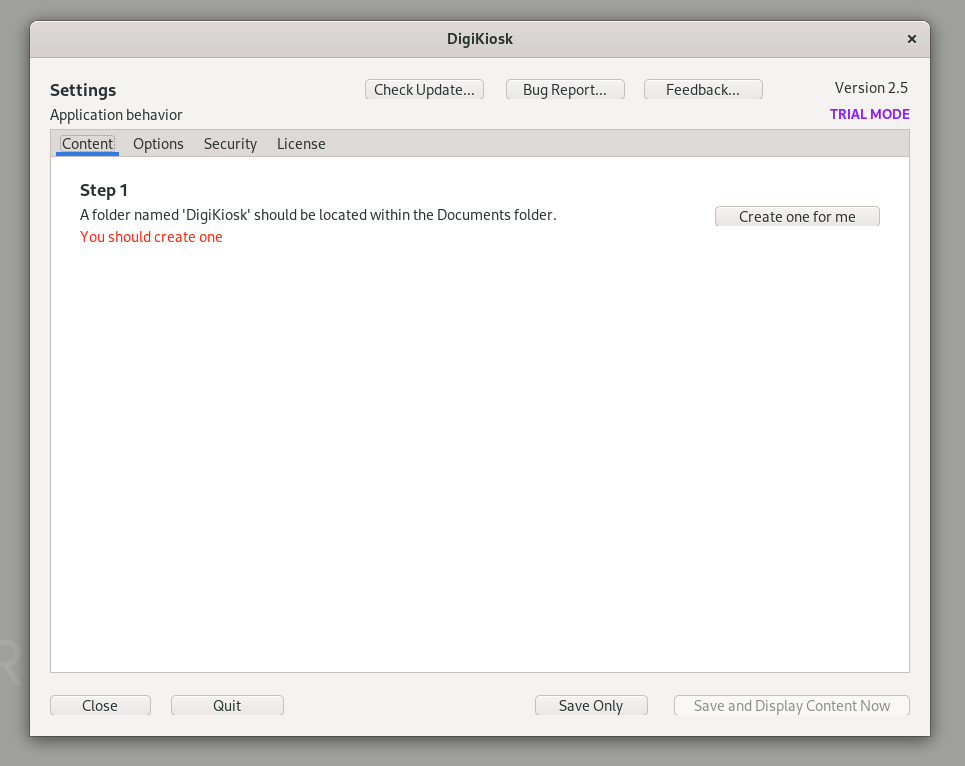Click the 'You should create one' warning
The height and width of the screenshot is (766, 965).
151,237
